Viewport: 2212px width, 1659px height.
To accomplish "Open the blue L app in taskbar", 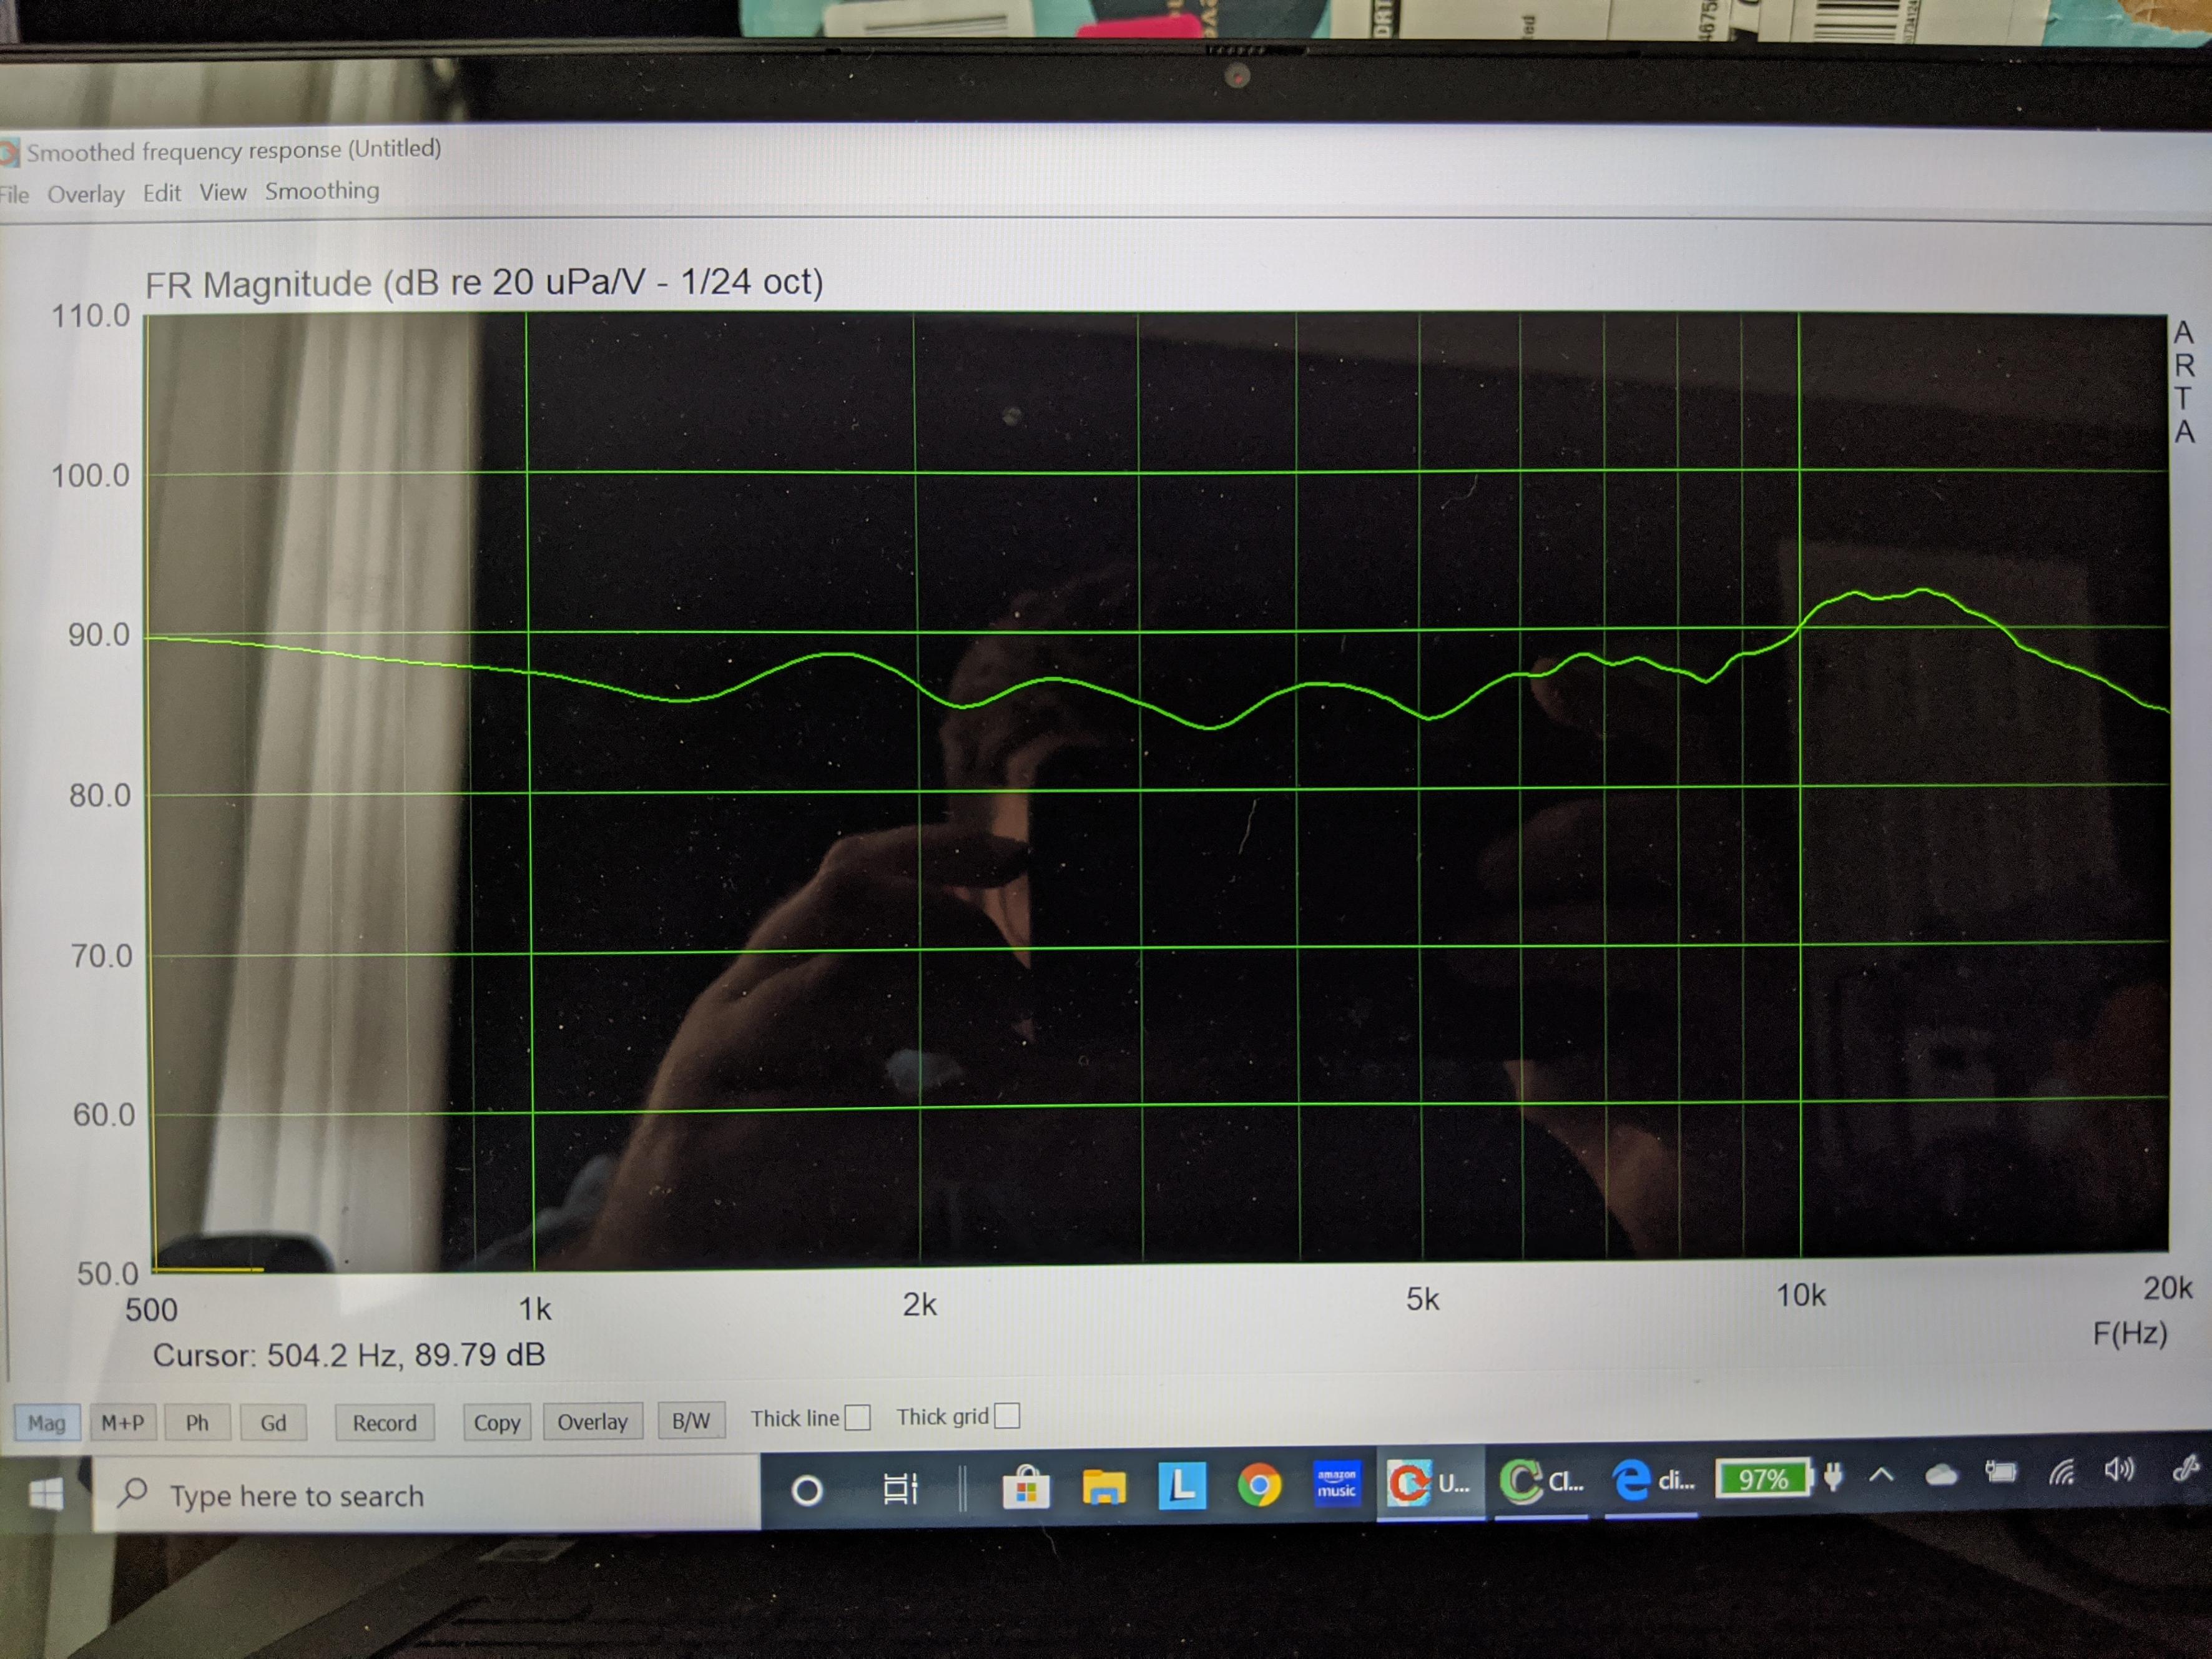I will [x=1181, y=1485].
